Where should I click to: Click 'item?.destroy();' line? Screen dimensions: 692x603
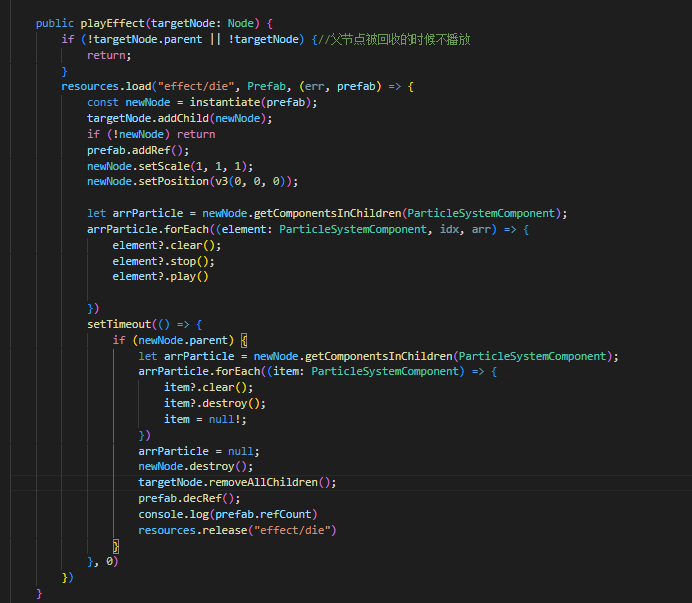click(x=215, y=403)
